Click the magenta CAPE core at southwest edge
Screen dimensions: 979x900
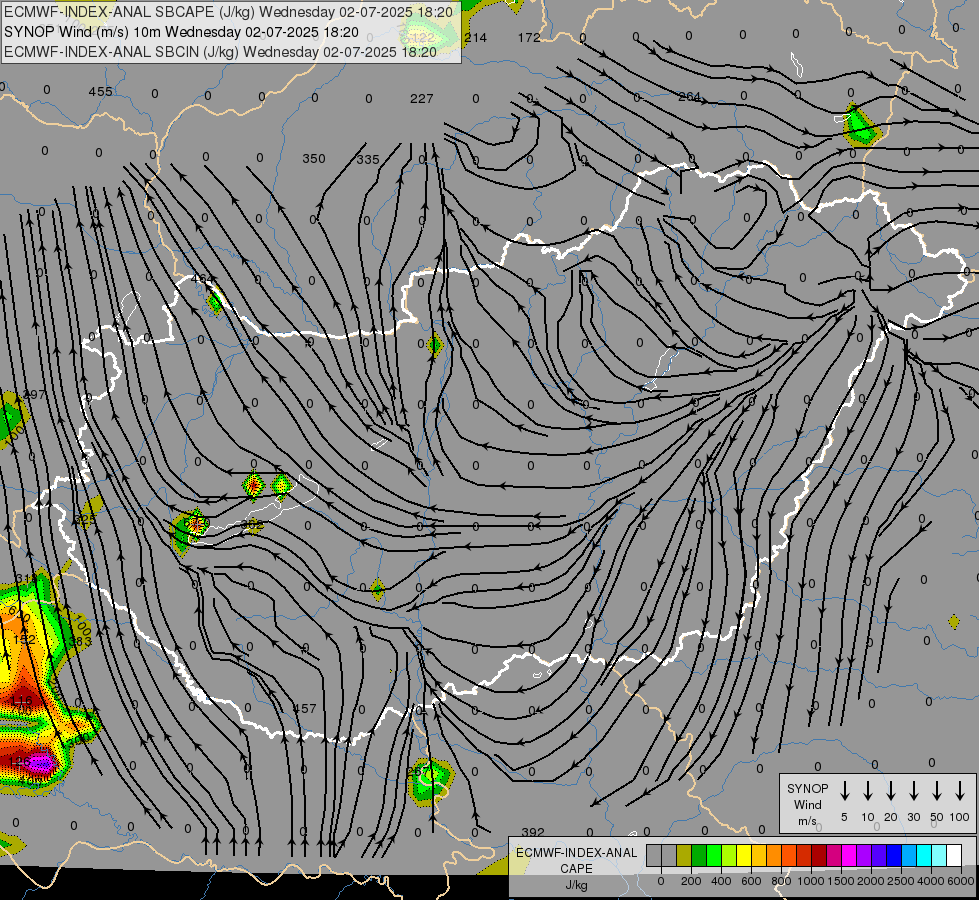41,763
